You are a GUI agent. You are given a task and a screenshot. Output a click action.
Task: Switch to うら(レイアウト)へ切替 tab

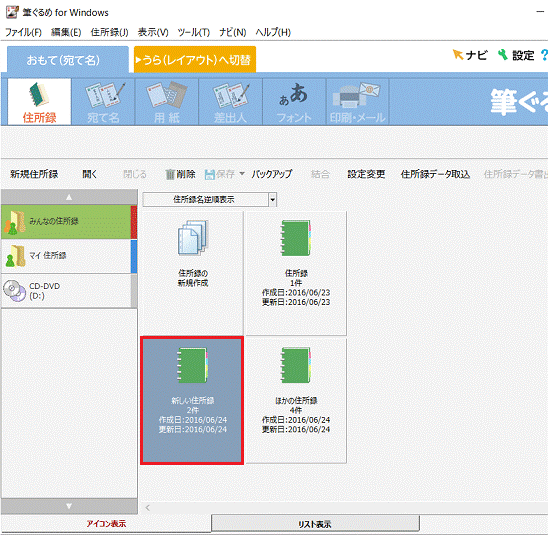195,60
